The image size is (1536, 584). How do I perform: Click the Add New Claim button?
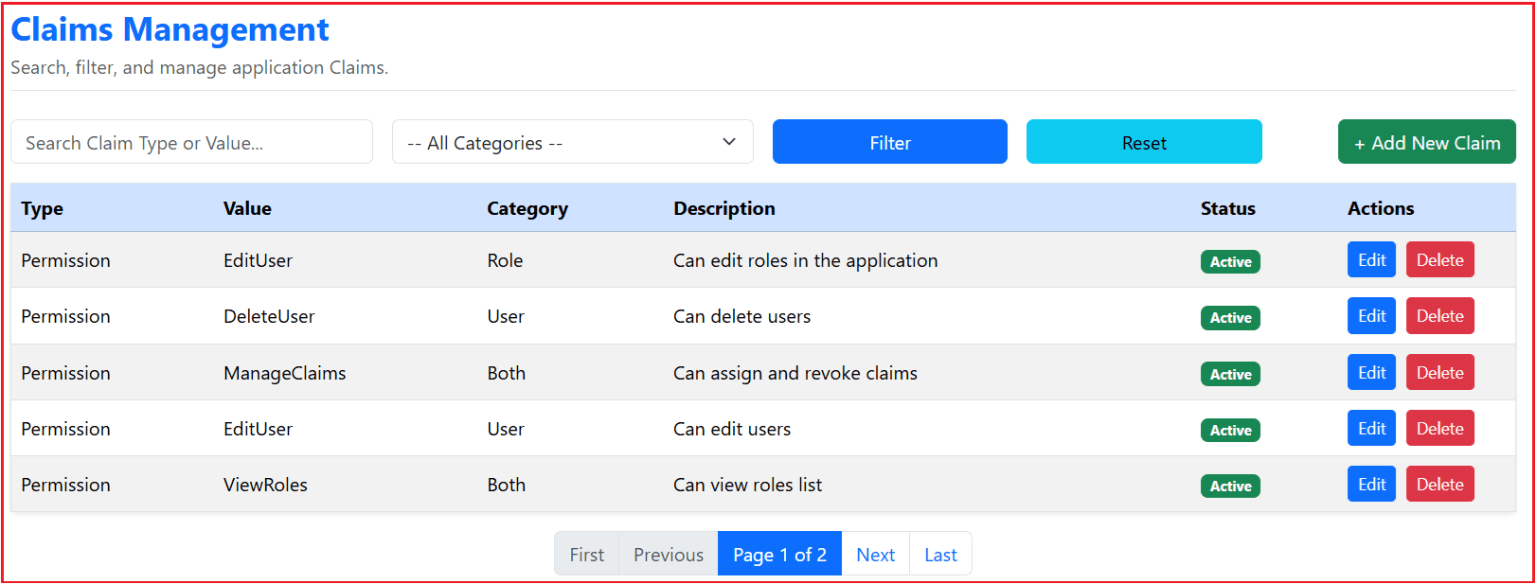1427,141
